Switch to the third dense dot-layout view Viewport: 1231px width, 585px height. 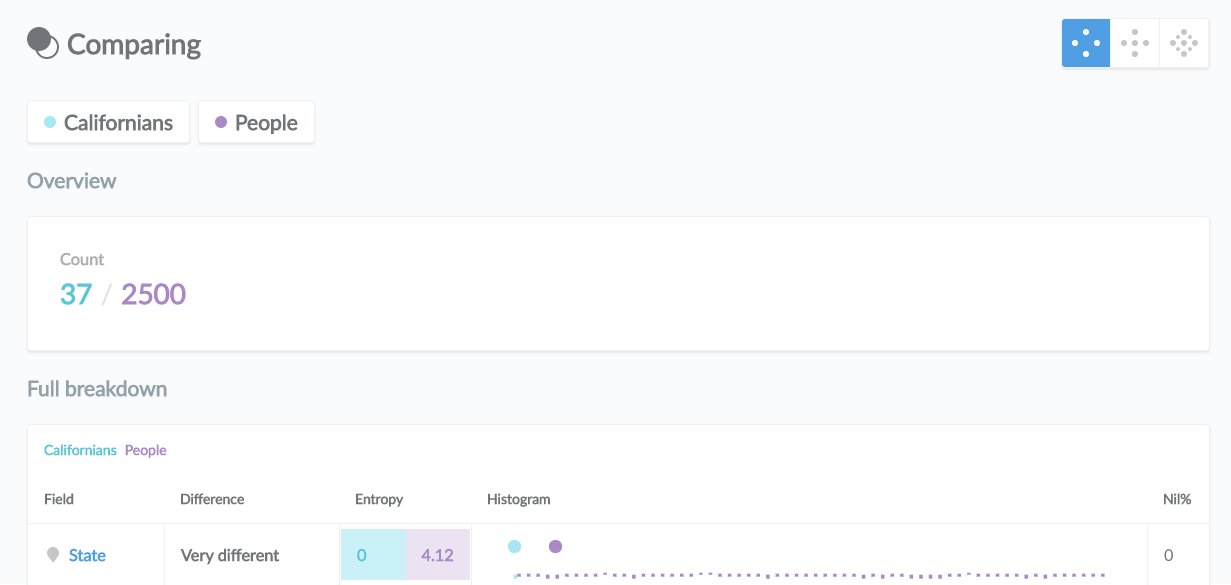click(1184, 43)
